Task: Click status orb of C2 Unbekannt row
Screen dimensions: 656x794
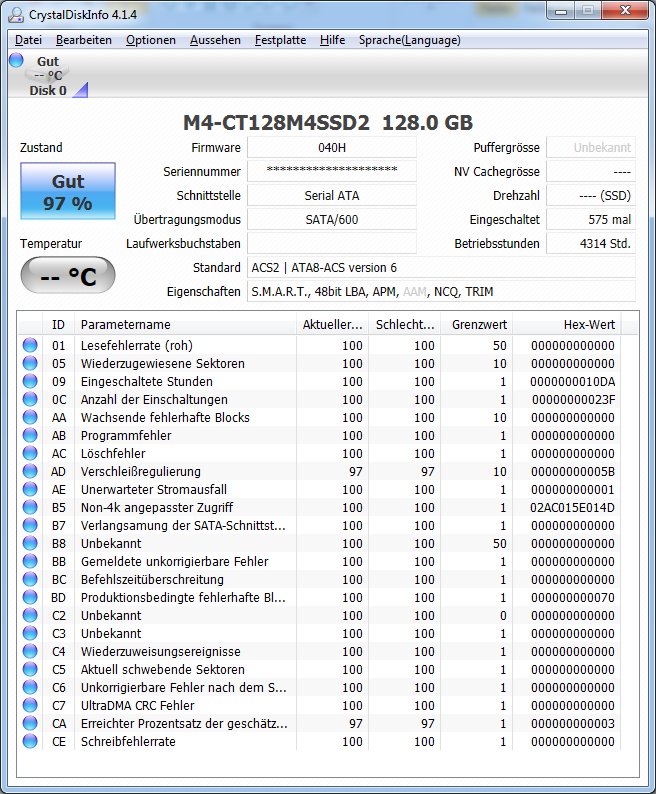Action: [30, 615]
